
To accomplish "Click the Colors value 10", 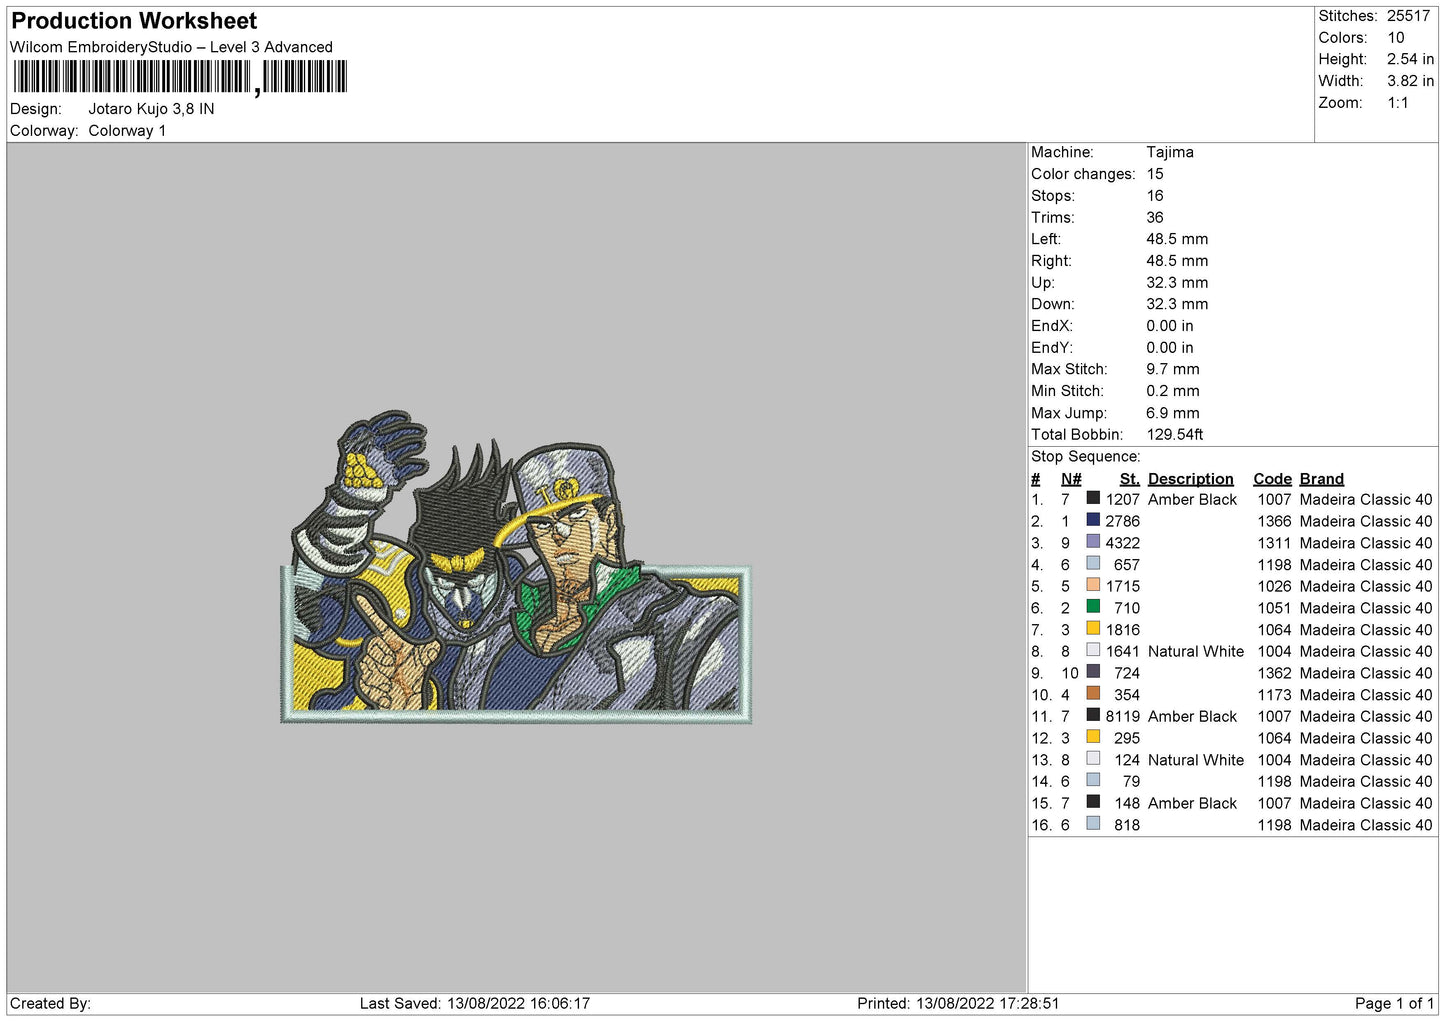I will coord(1395,38).
